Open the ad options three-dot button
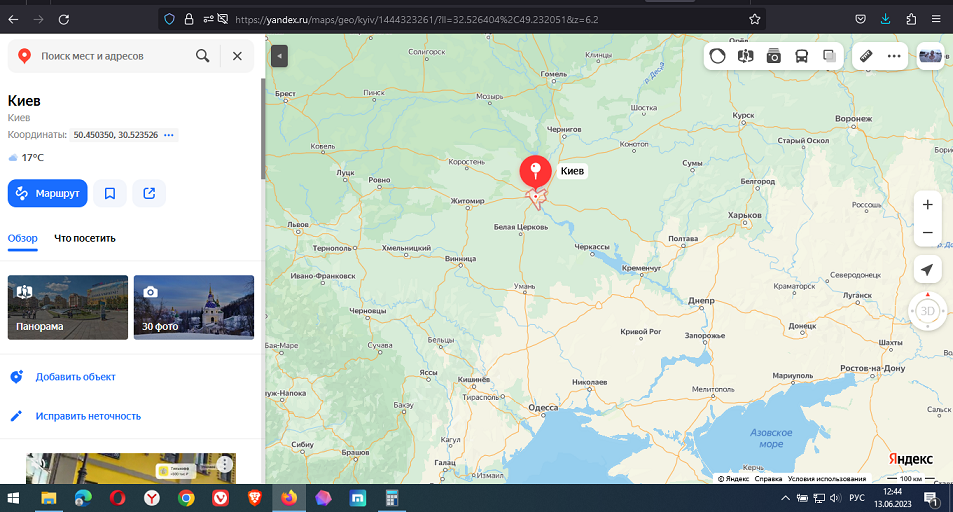 224,465
